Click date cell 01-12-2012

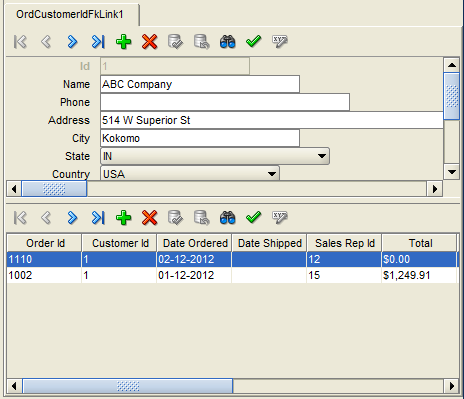point(194,275)
